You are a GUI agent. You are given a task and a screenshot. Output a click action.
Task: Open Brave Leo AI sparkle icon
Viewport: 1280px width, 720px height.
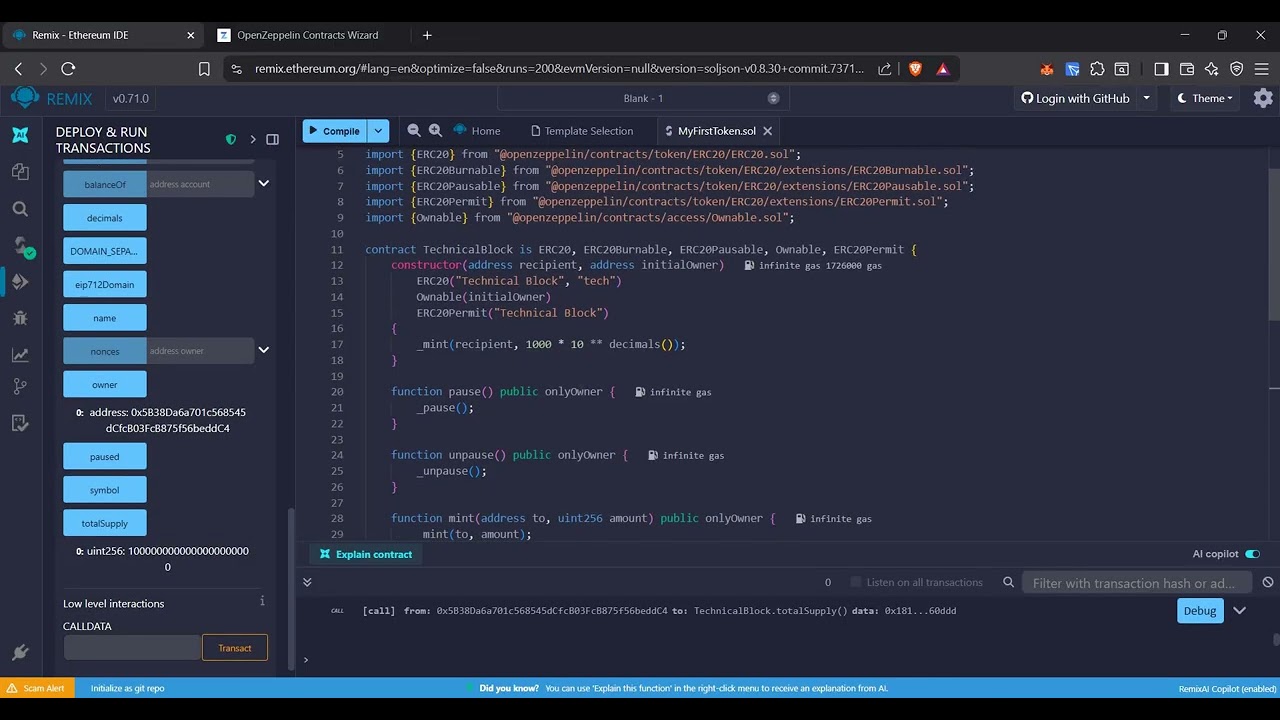pyautogui.click(x=1212, y=69)
